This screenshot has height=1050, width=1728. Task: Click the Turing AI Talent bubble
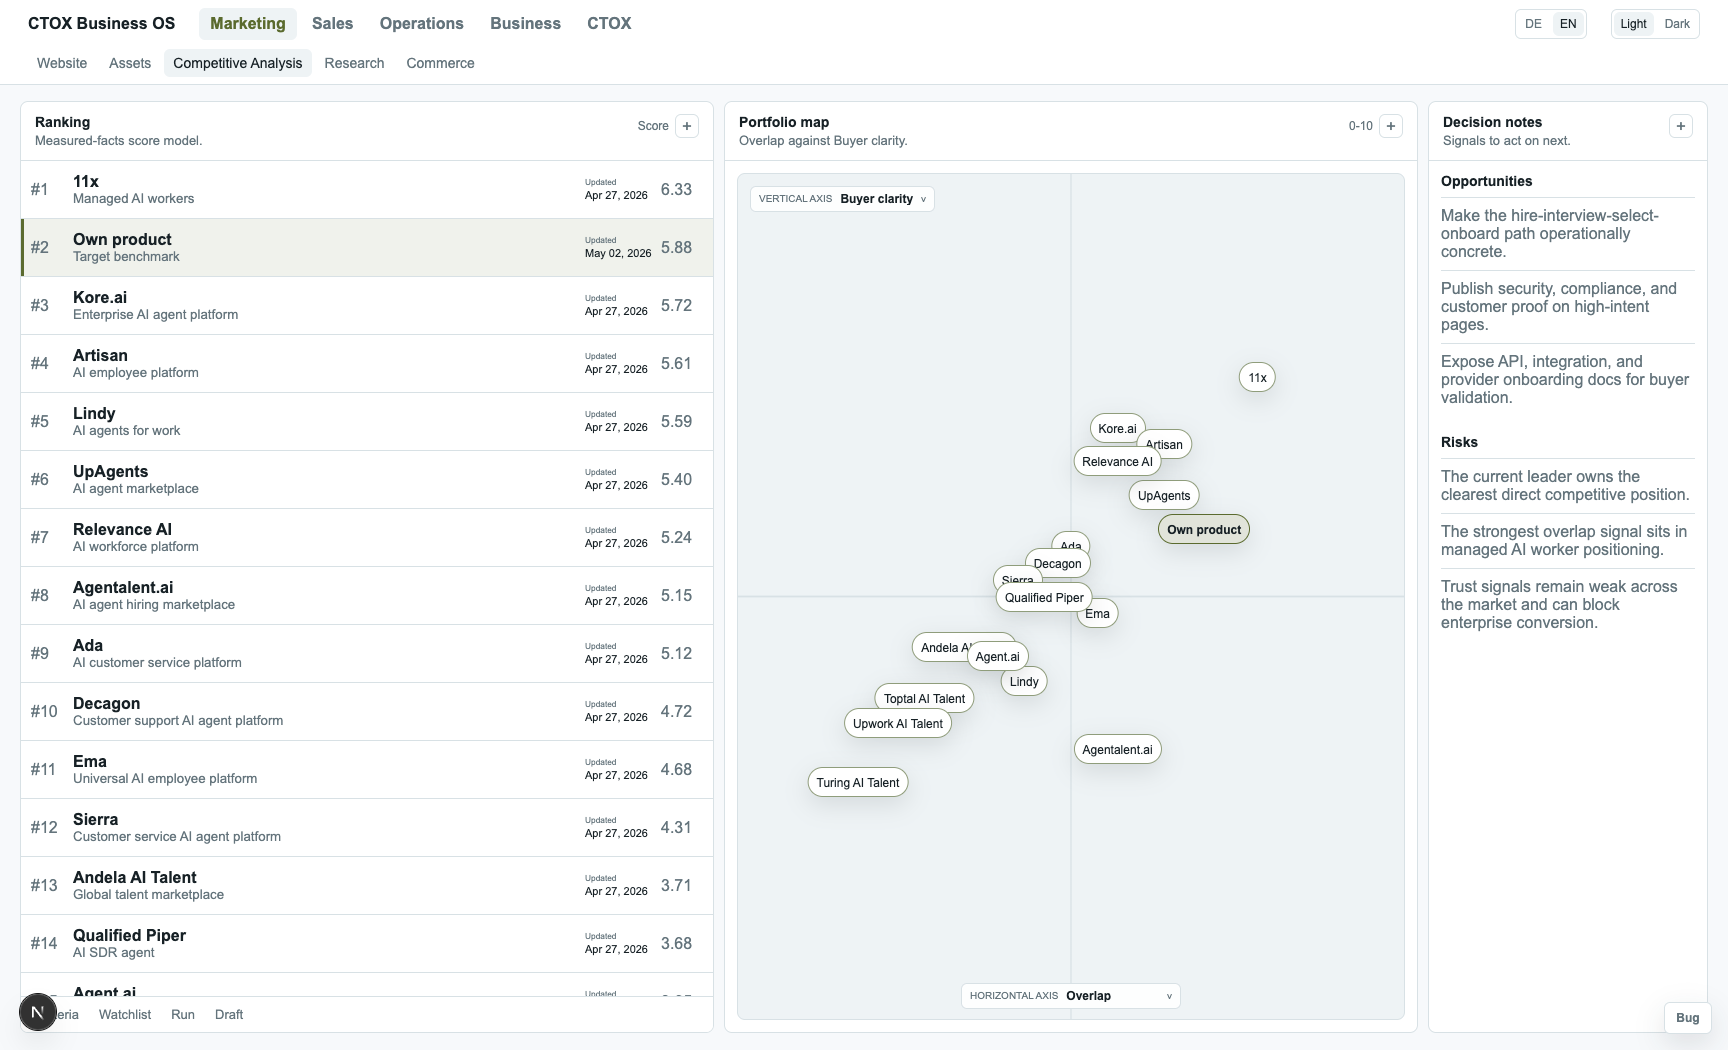pyautogui.click(x=858, y=783)
